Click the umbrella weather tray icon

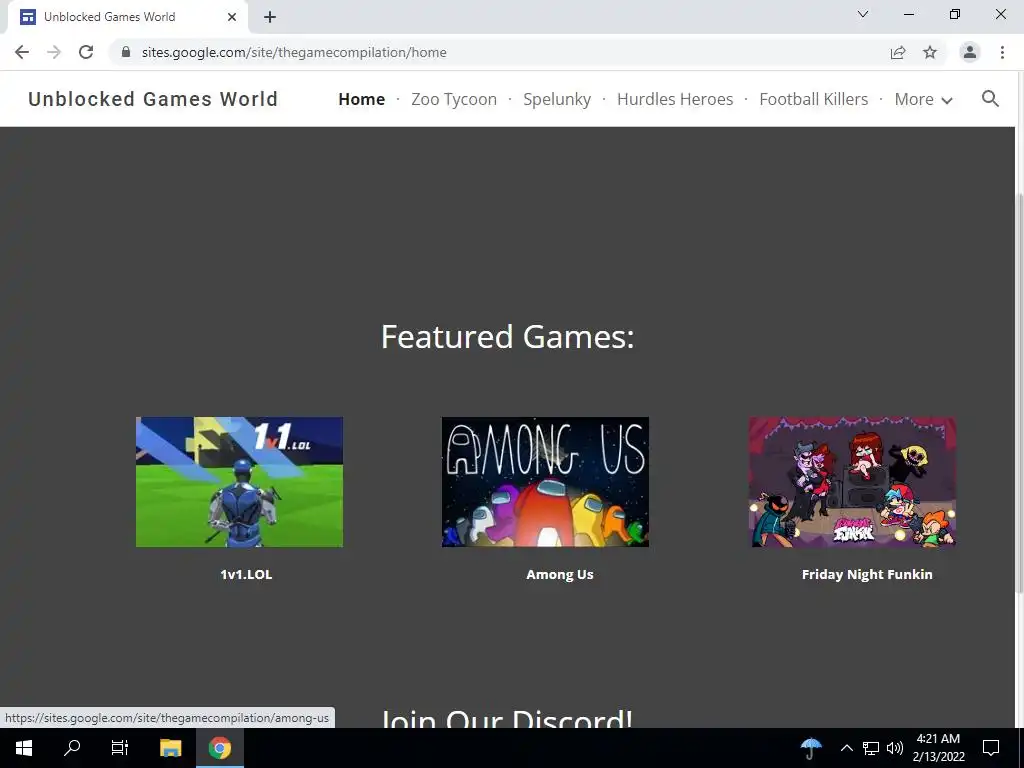(x=811, y=748)
